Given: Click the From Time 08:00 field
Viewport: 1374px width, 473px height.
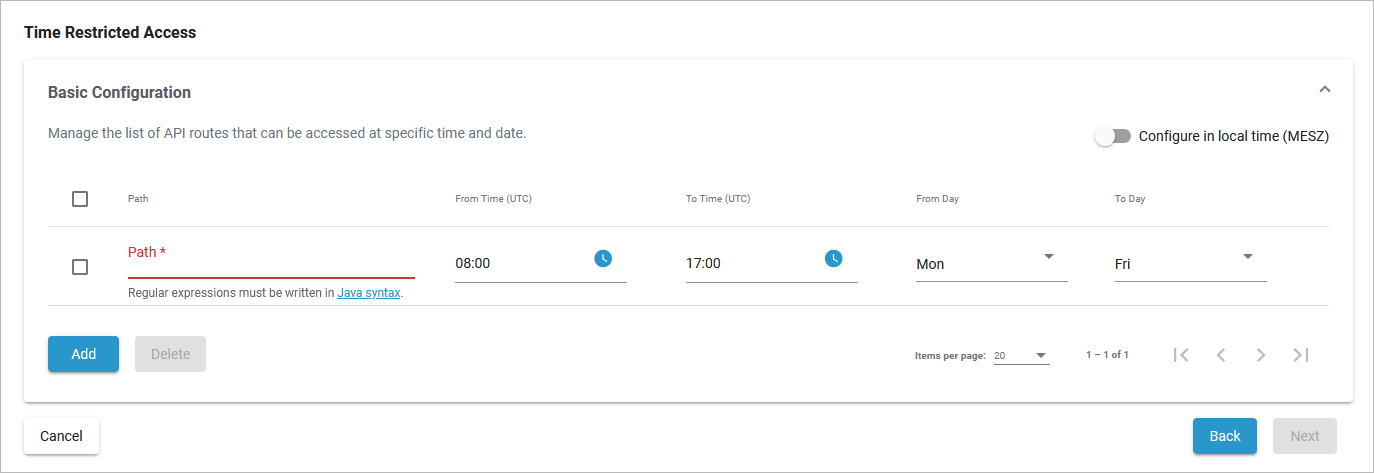Looking at the screenshot, I should pos(520,264).
